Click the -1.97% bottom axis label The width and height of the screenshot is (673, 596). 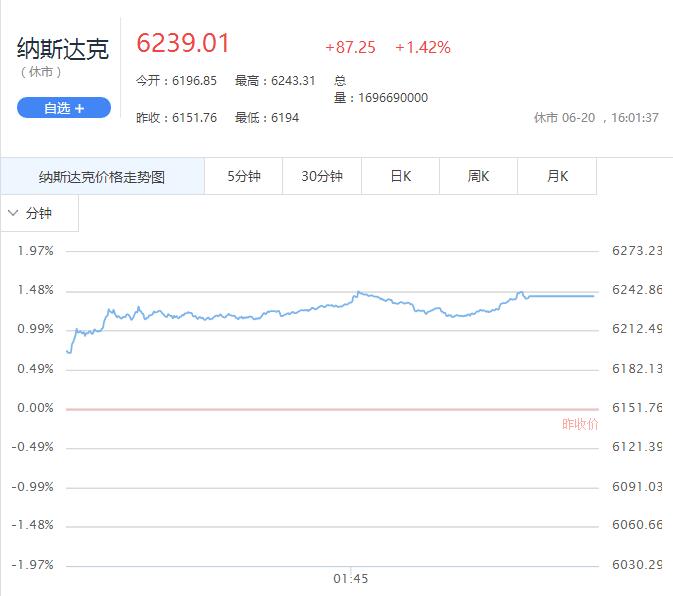[33, 565]
